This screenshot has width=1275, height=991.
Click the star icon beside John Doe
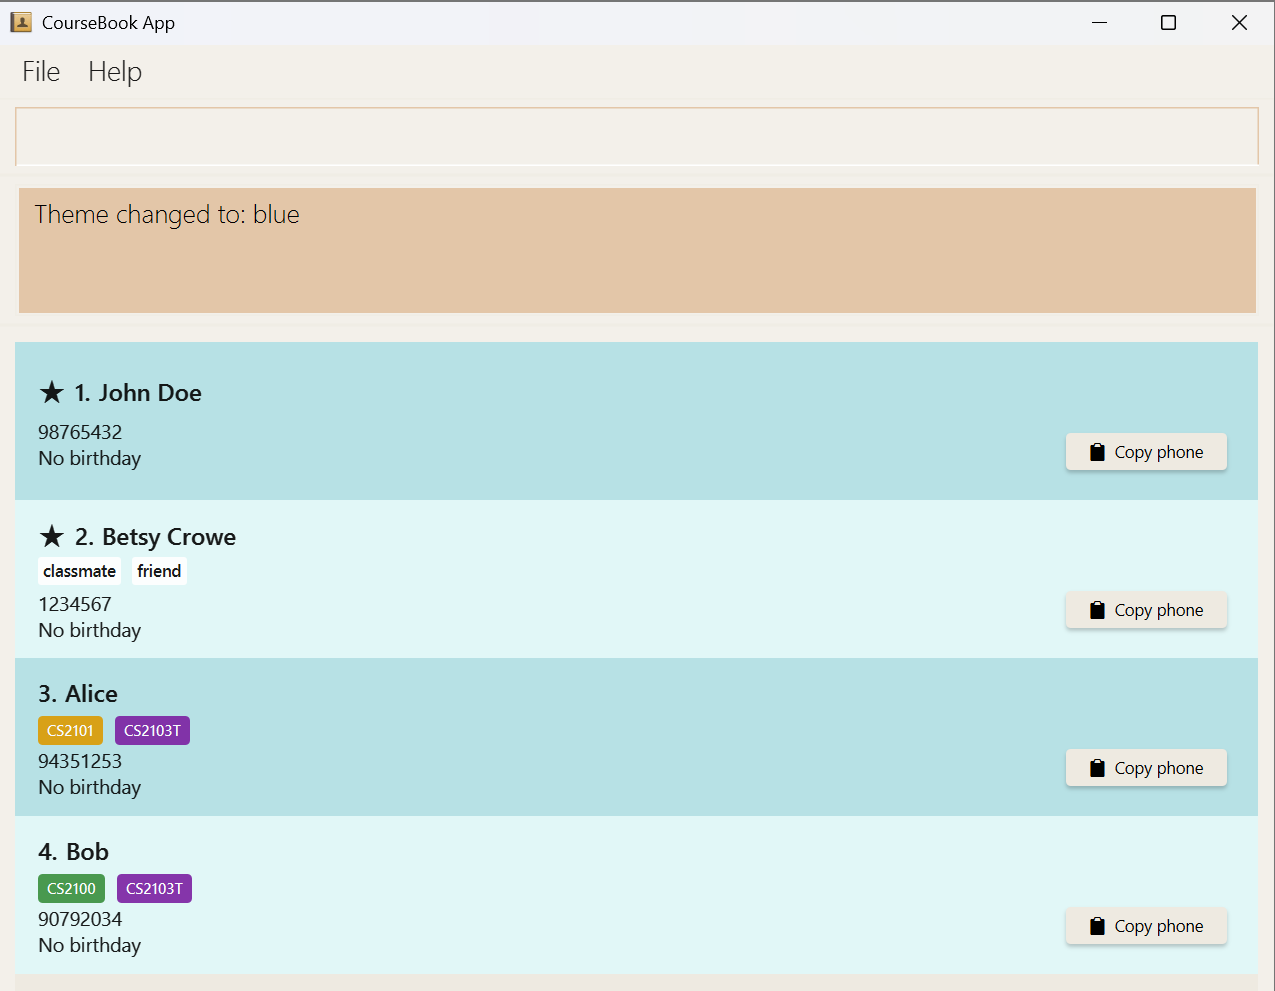tap(52, 392)
